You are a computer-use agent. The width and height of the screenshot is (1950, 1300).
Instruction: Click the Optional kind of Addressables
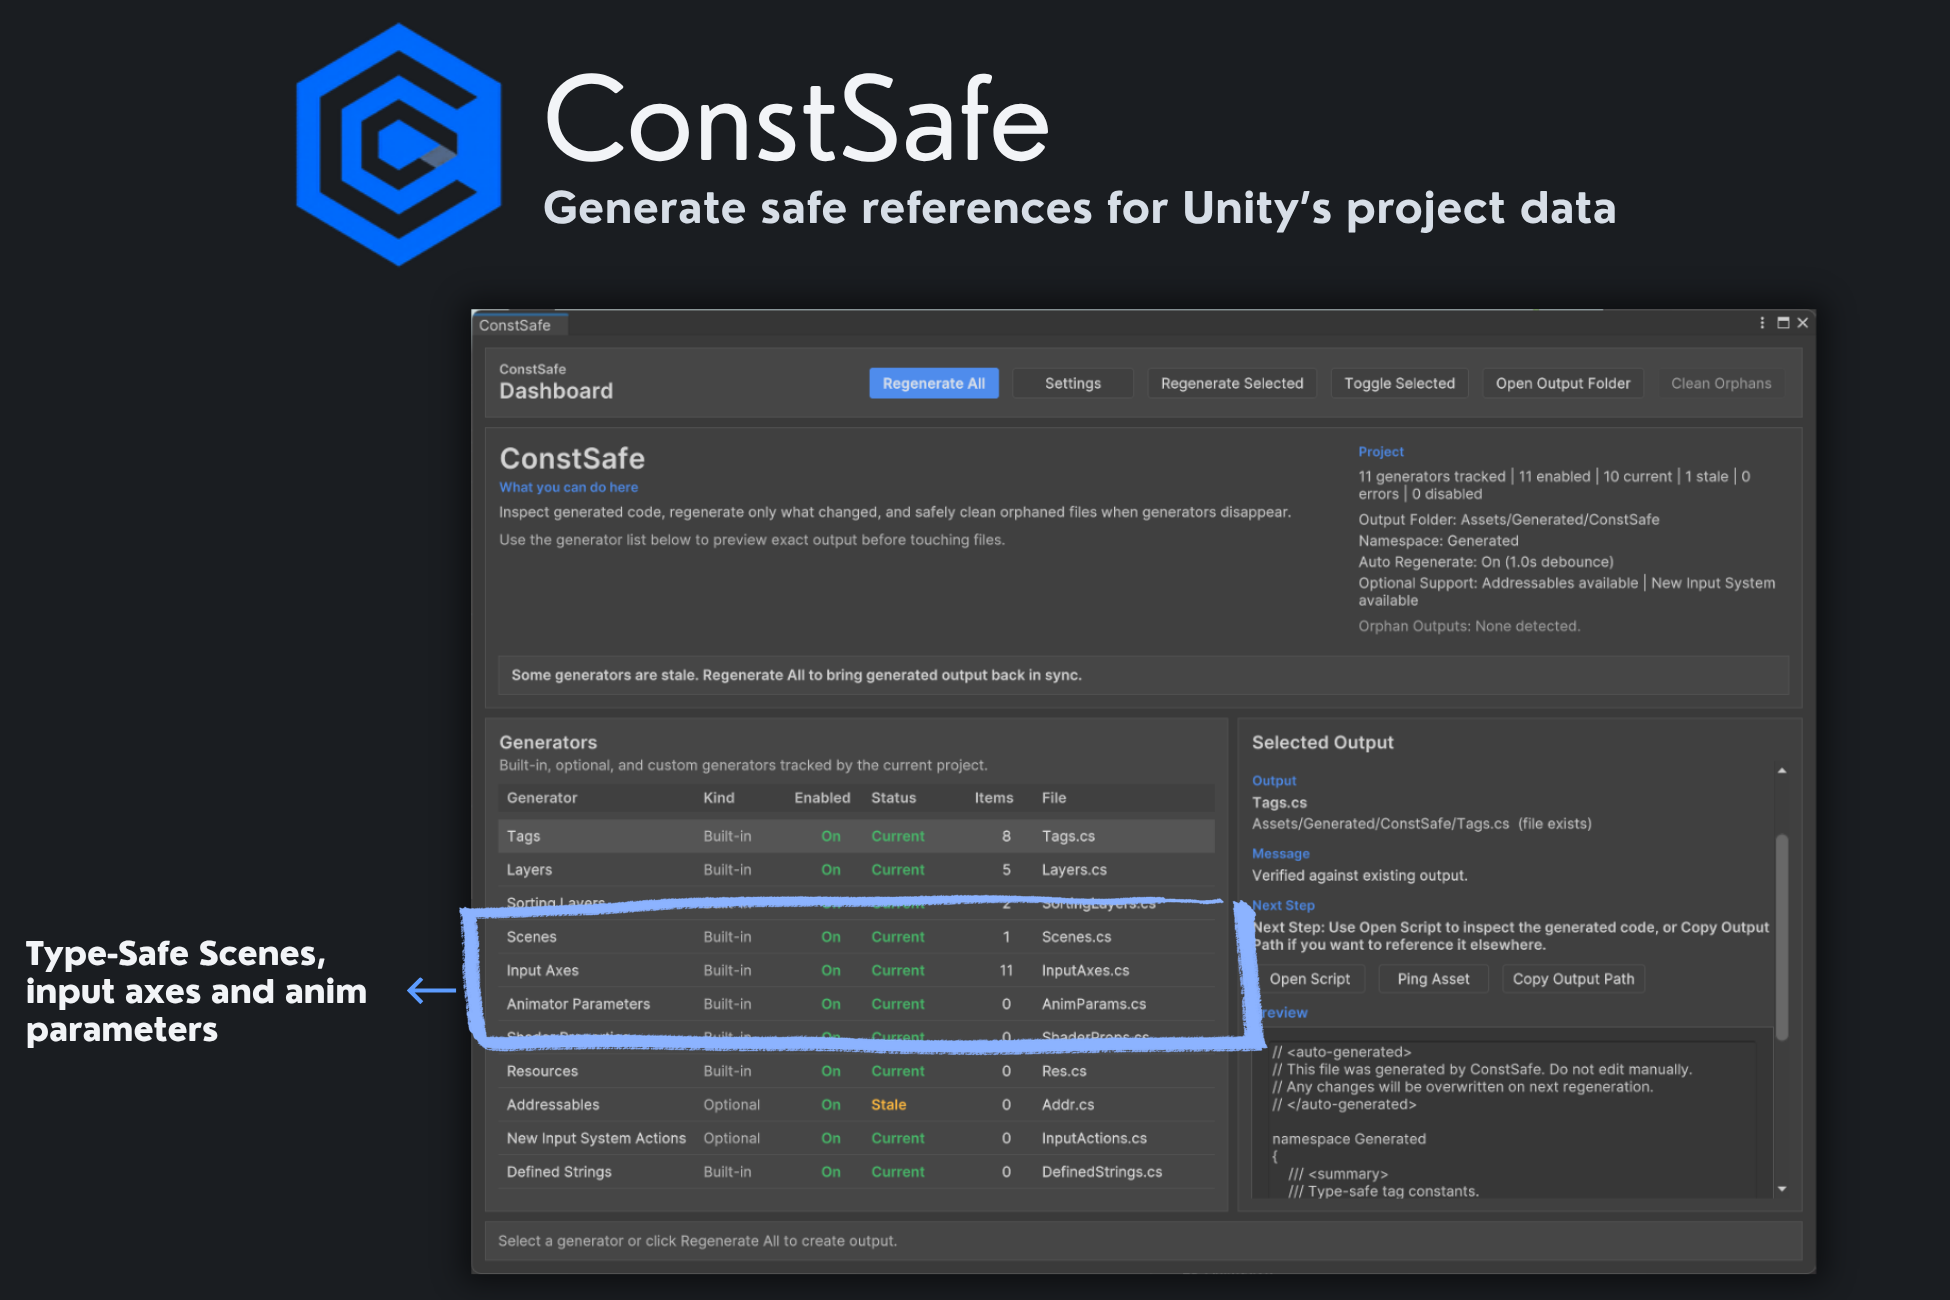click(x=731, y=1105)
